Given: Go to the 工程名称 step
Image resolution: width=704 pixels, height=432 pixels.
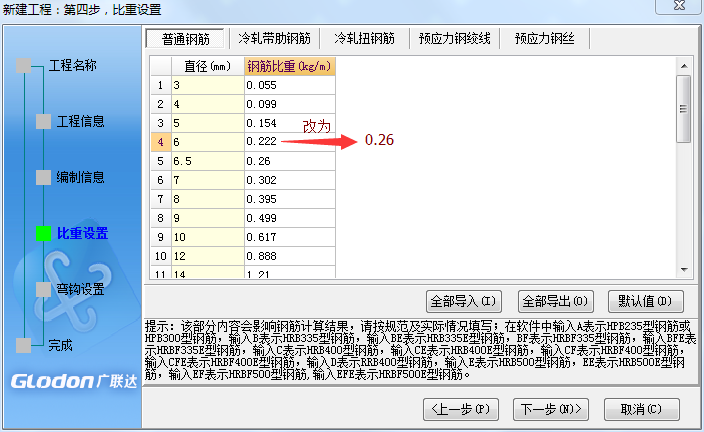Looking at the screenshot, I should point(73,66).
